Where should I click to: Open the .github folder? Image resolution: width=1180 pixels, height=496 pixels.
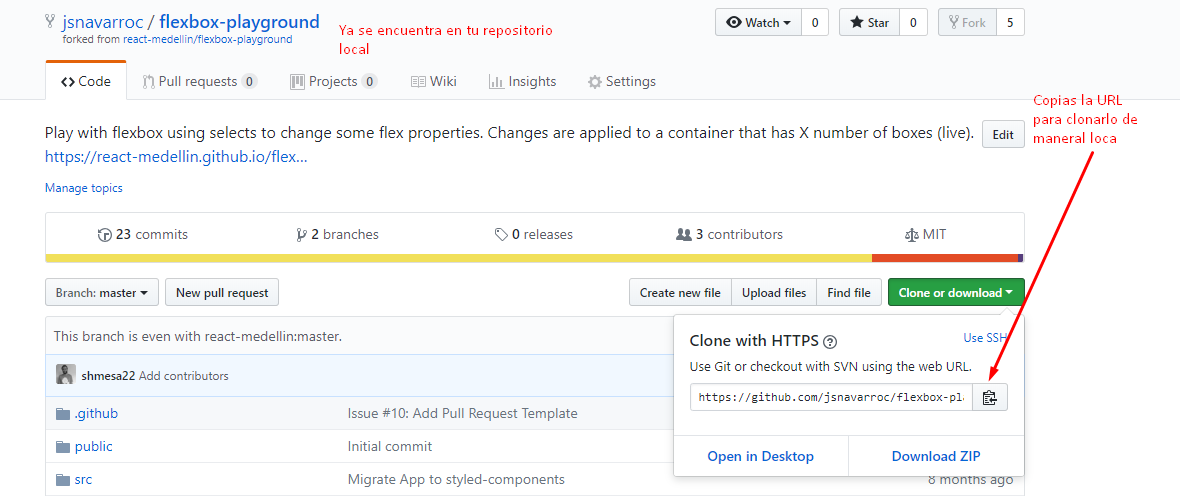click(x=96, y=413)
